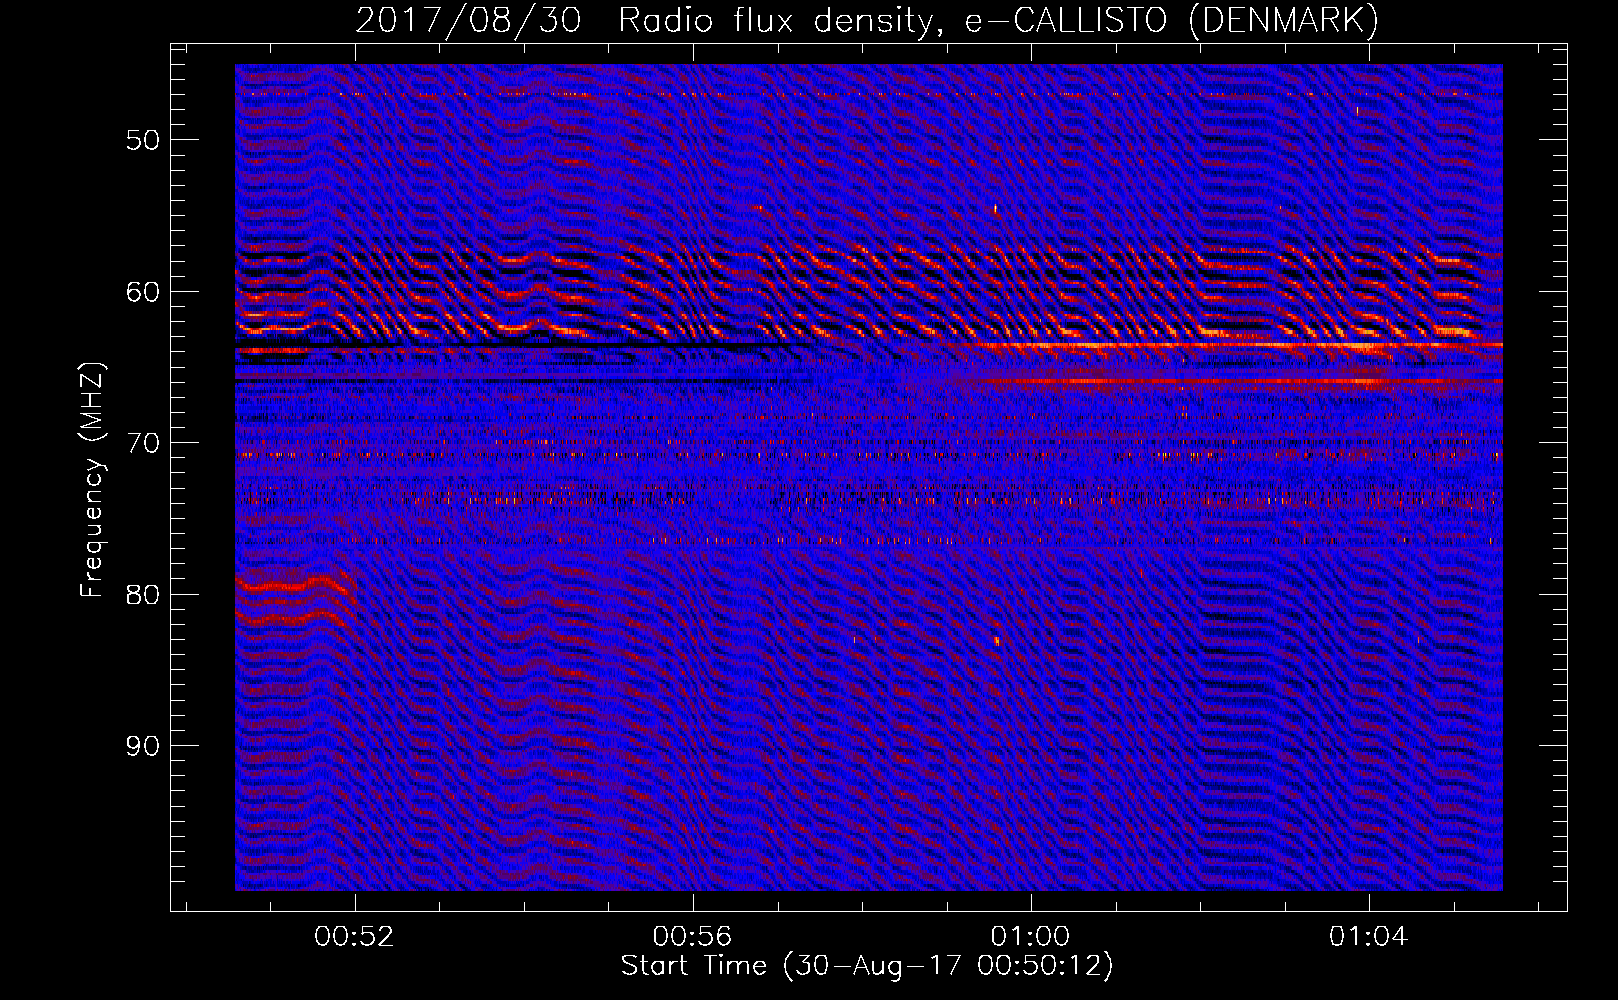1618x1000 pixels.
Task: Click the 80 frequency tick label
Action: tap(142, 595)
